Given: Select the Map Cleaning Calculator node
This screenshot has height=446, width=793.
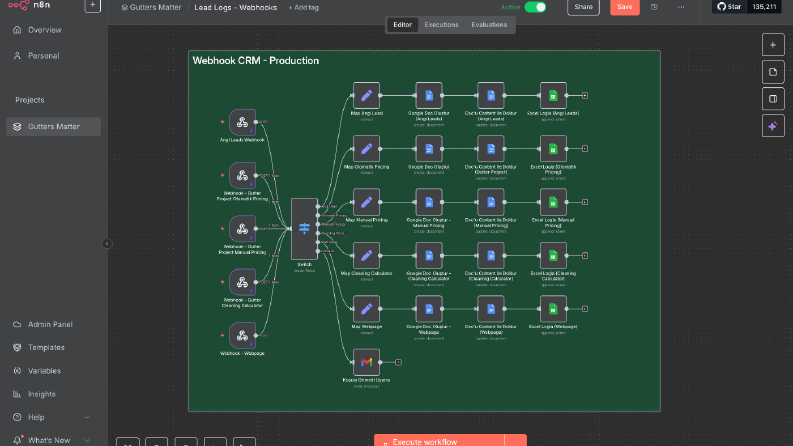Looking at the screenshot, I should [x=366, y=255].
